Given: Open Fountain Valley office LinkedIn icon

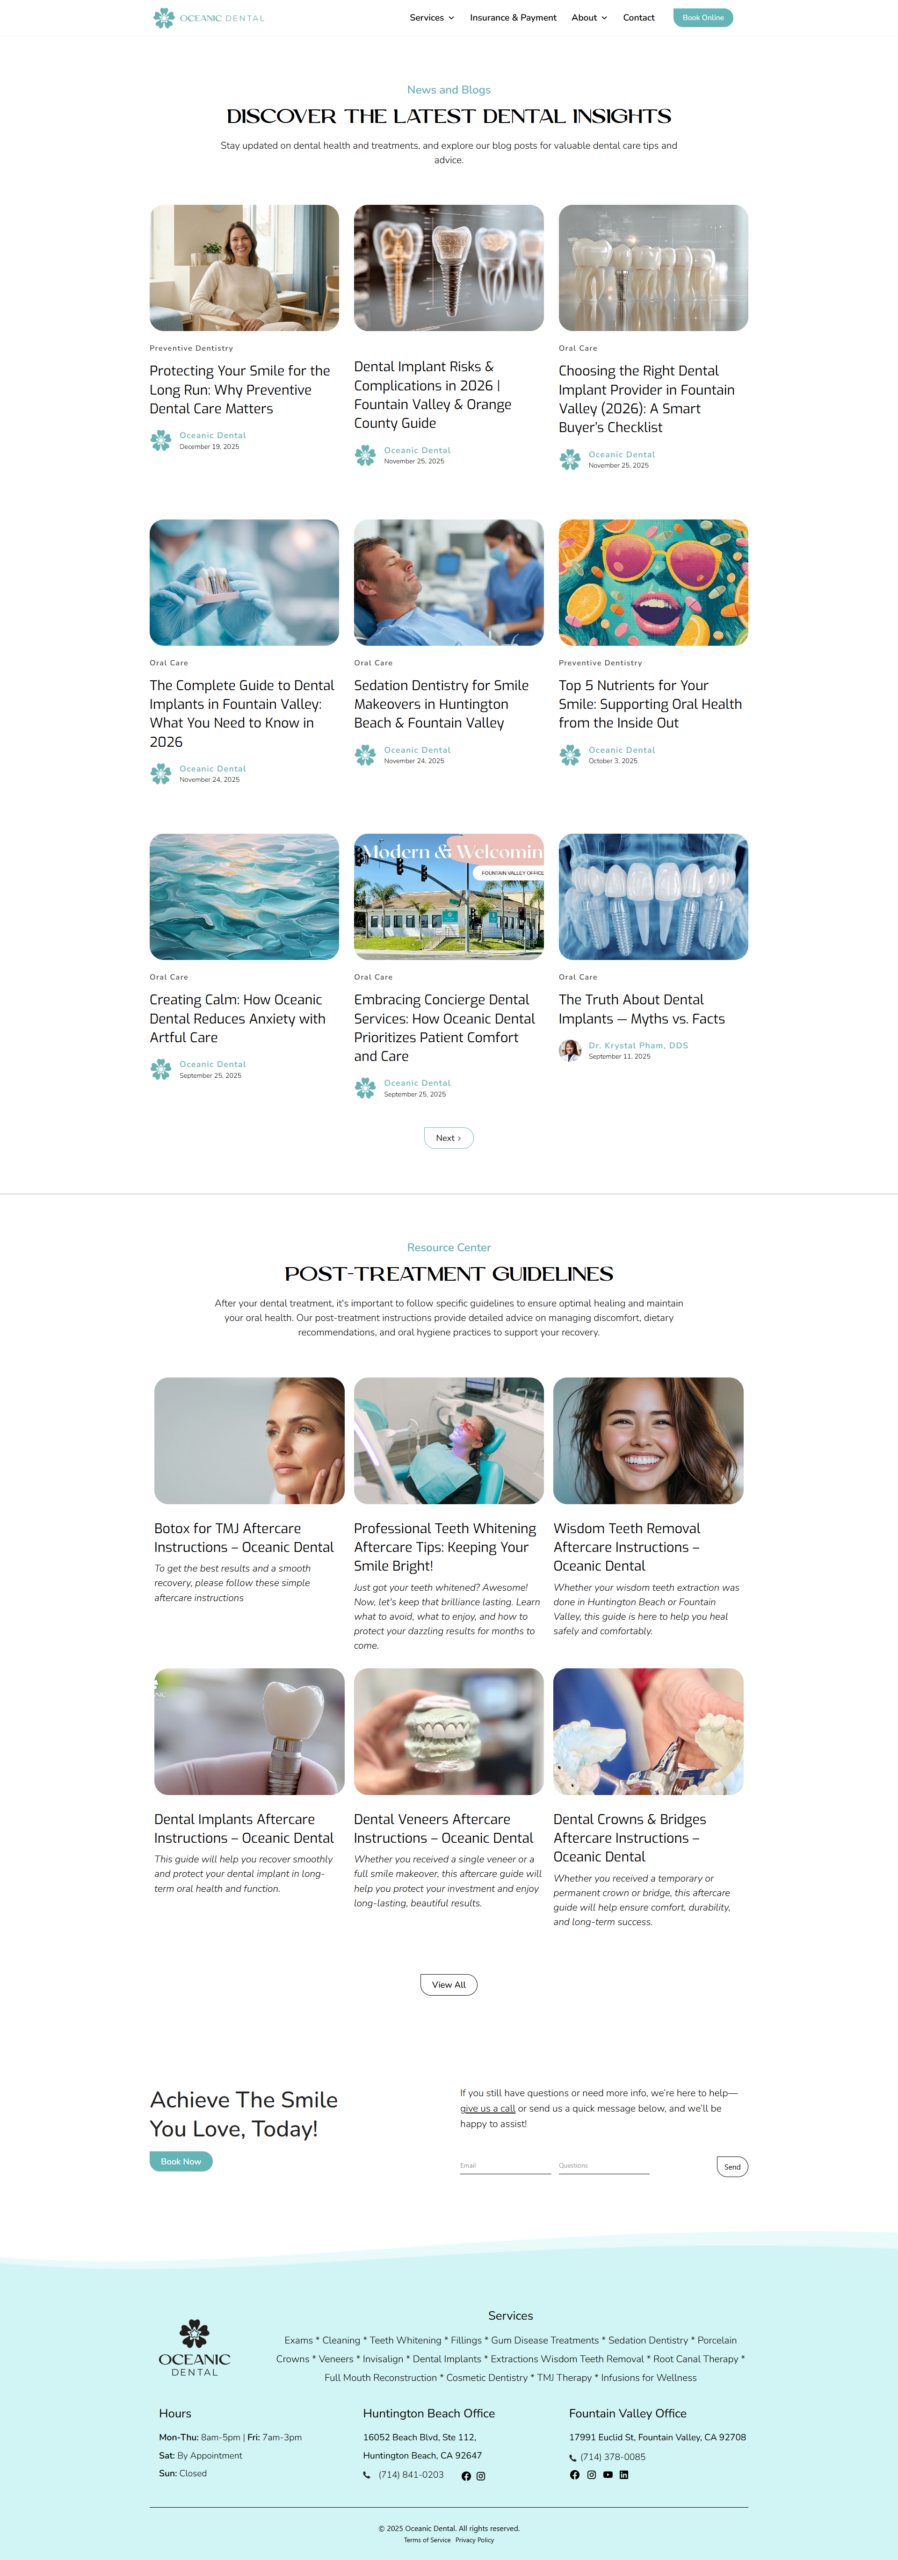Looking at the screenshot, I should (x=624, y=2475).
